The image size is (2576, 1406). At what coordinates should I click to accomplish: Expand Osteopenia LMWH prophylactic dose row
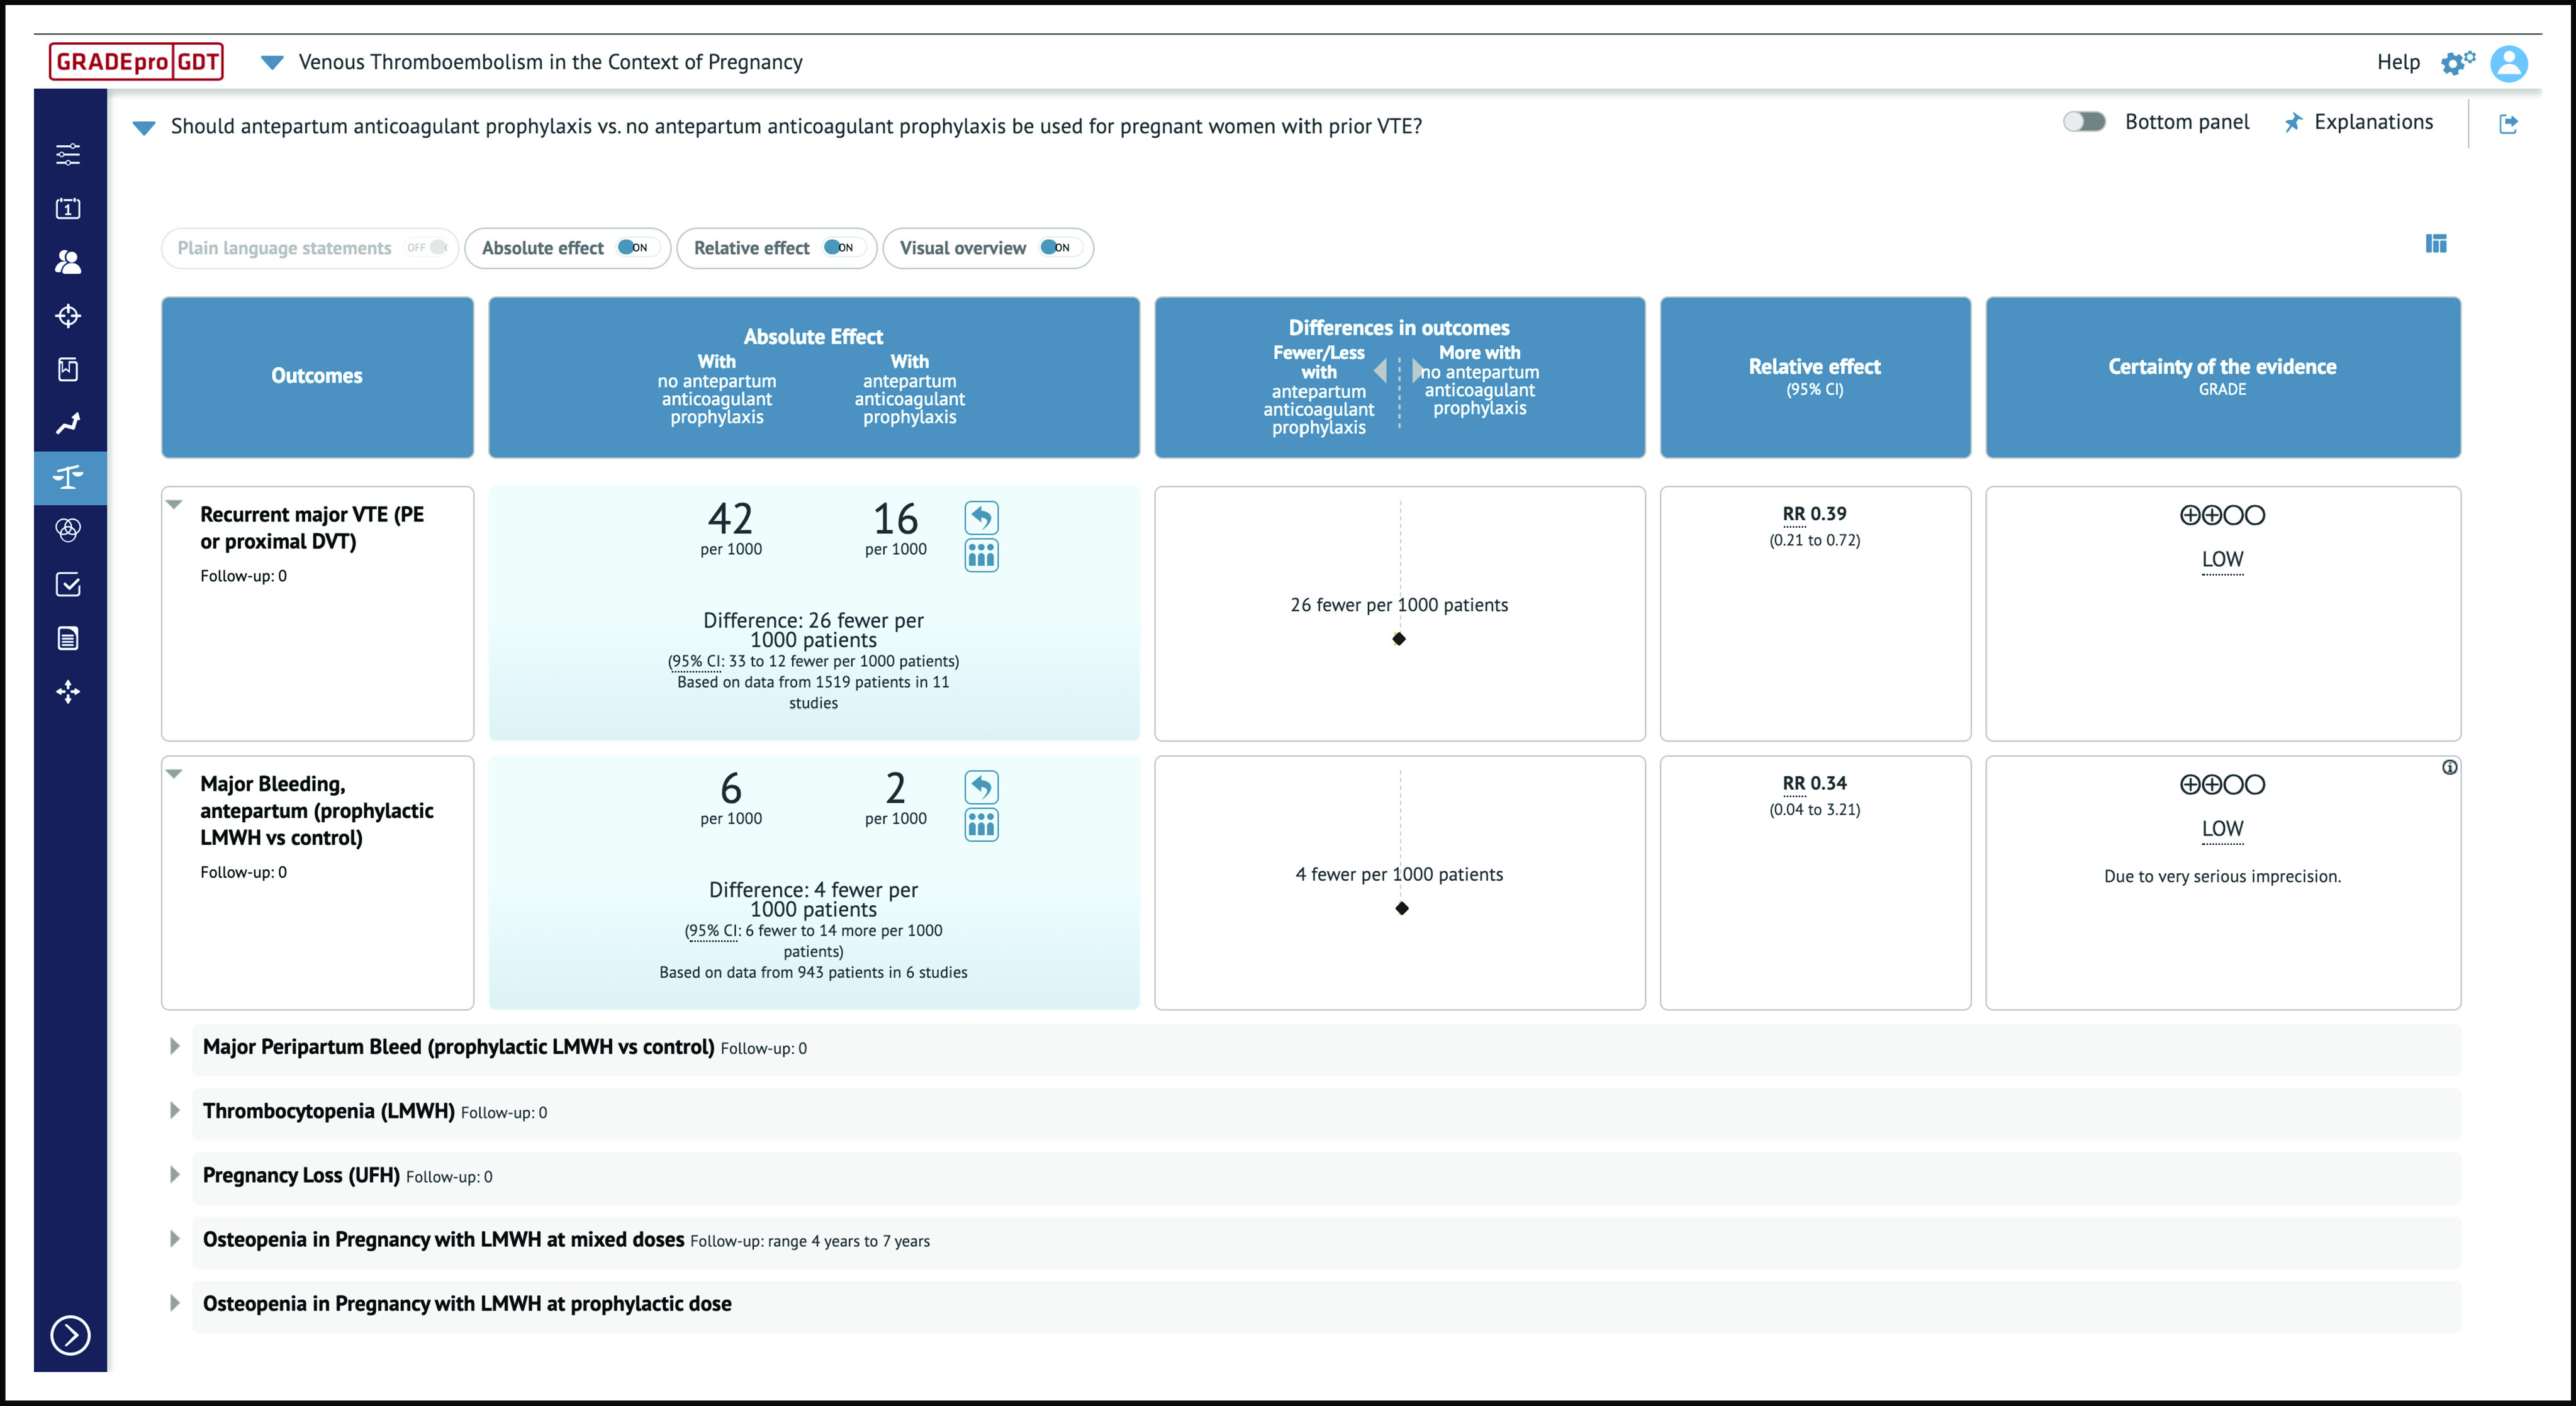(x=175, y=1303)
